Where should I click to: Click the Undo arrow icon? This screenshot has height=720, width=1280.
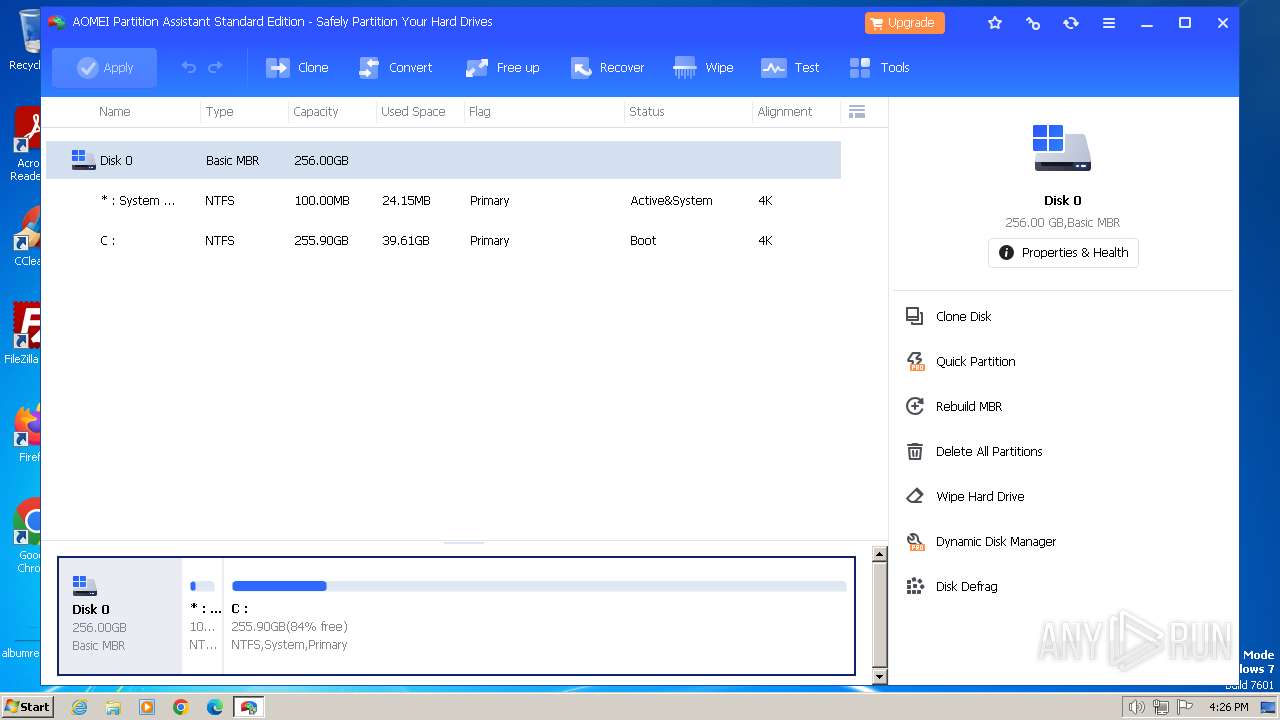tap(188, 67)
